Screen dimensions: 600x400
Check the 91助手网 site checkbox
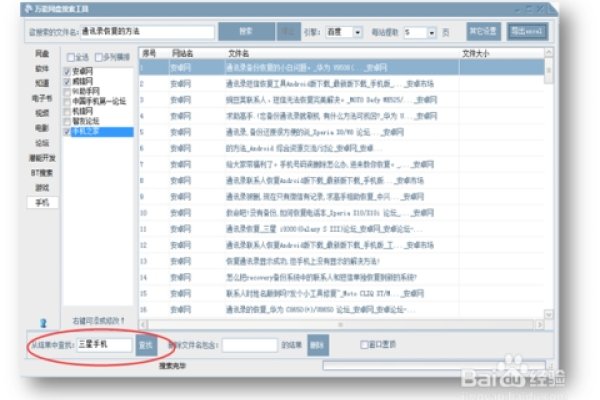(67, 91)
